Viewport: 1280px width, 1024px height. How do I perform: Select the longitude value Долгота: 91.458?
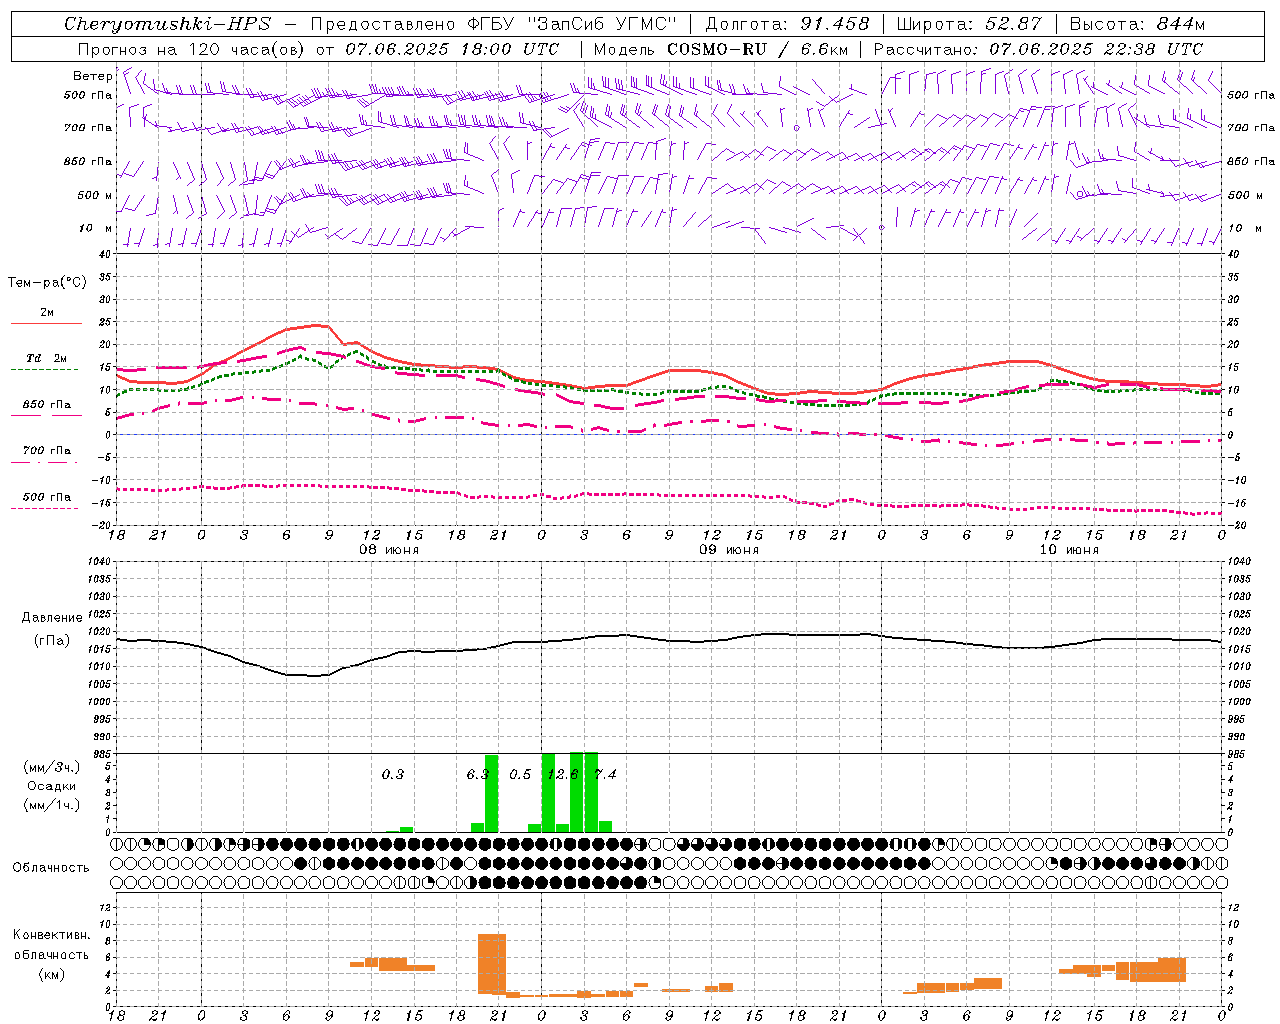coord(788,24)
